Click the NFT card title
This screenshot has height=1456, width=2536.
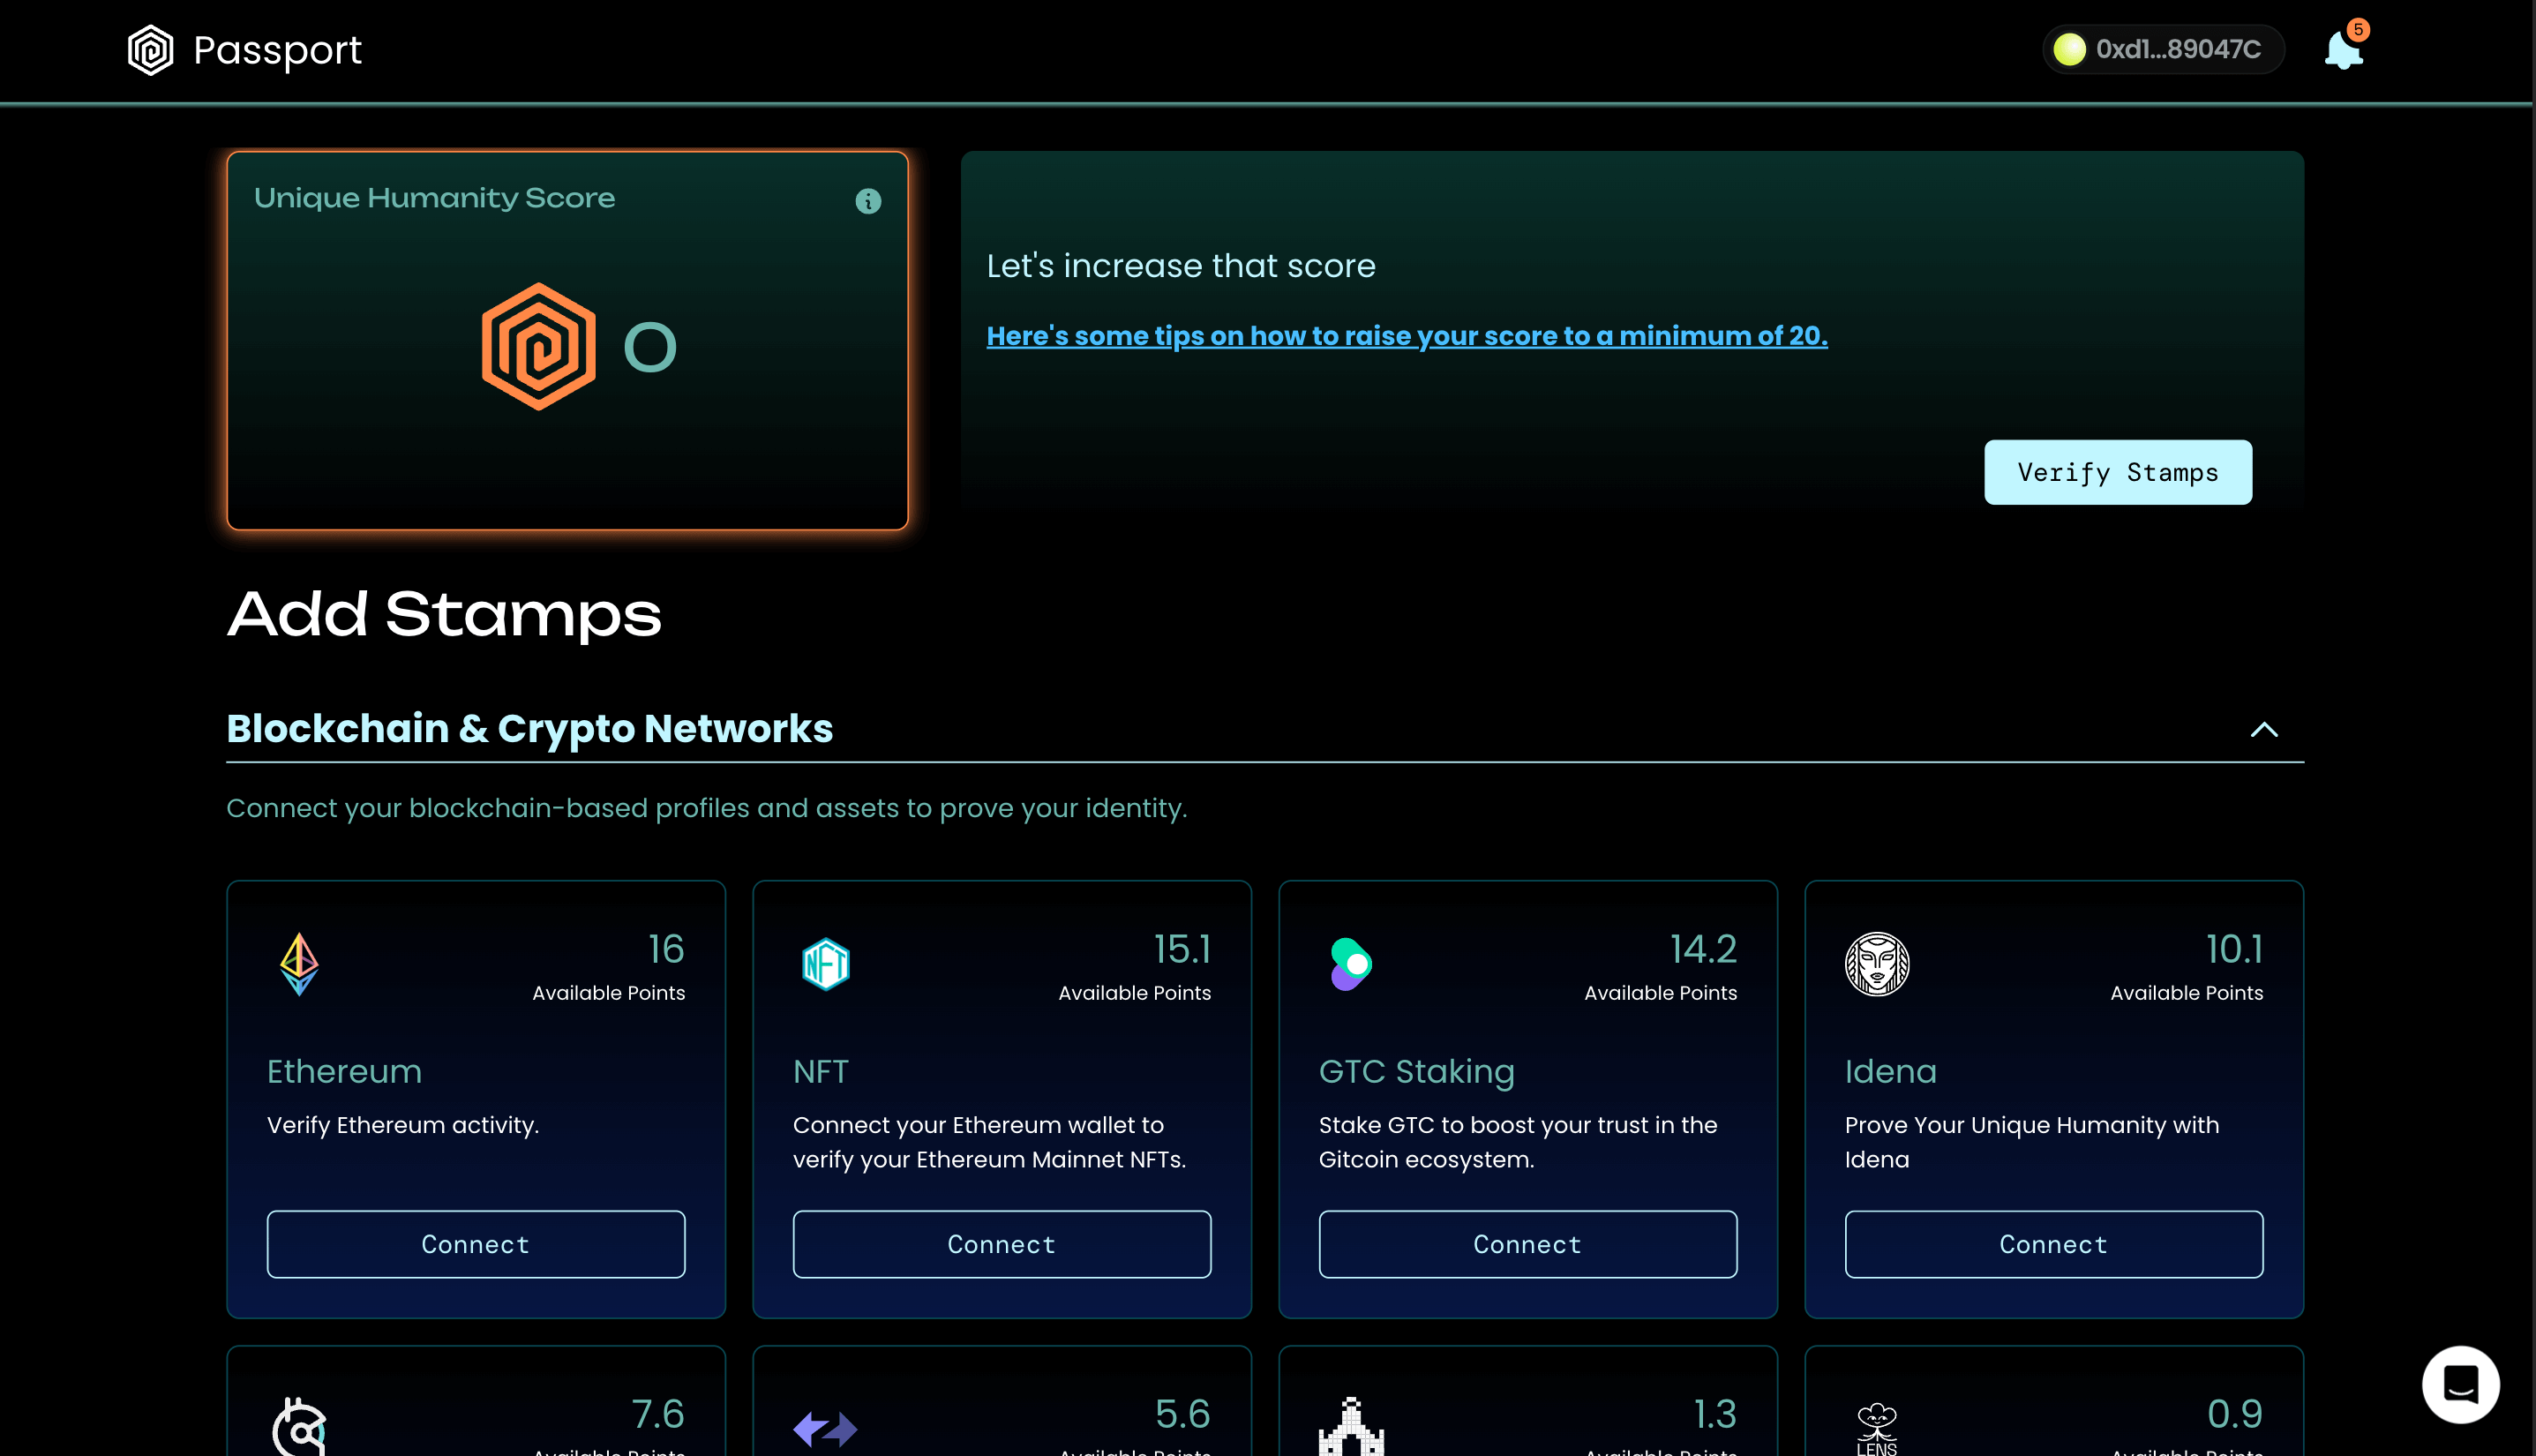click(820, 1071)
